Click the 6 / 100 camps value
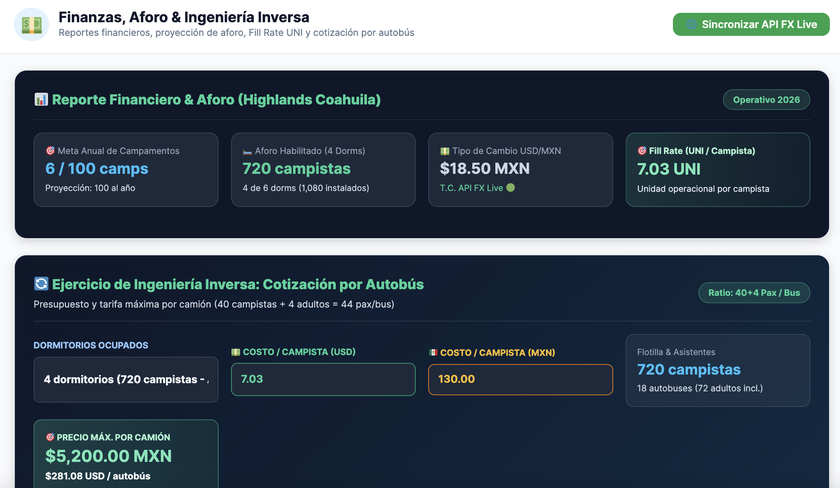The height and width of the screenshot is (488, 840). pyautogui.click(x=96, y=168)
